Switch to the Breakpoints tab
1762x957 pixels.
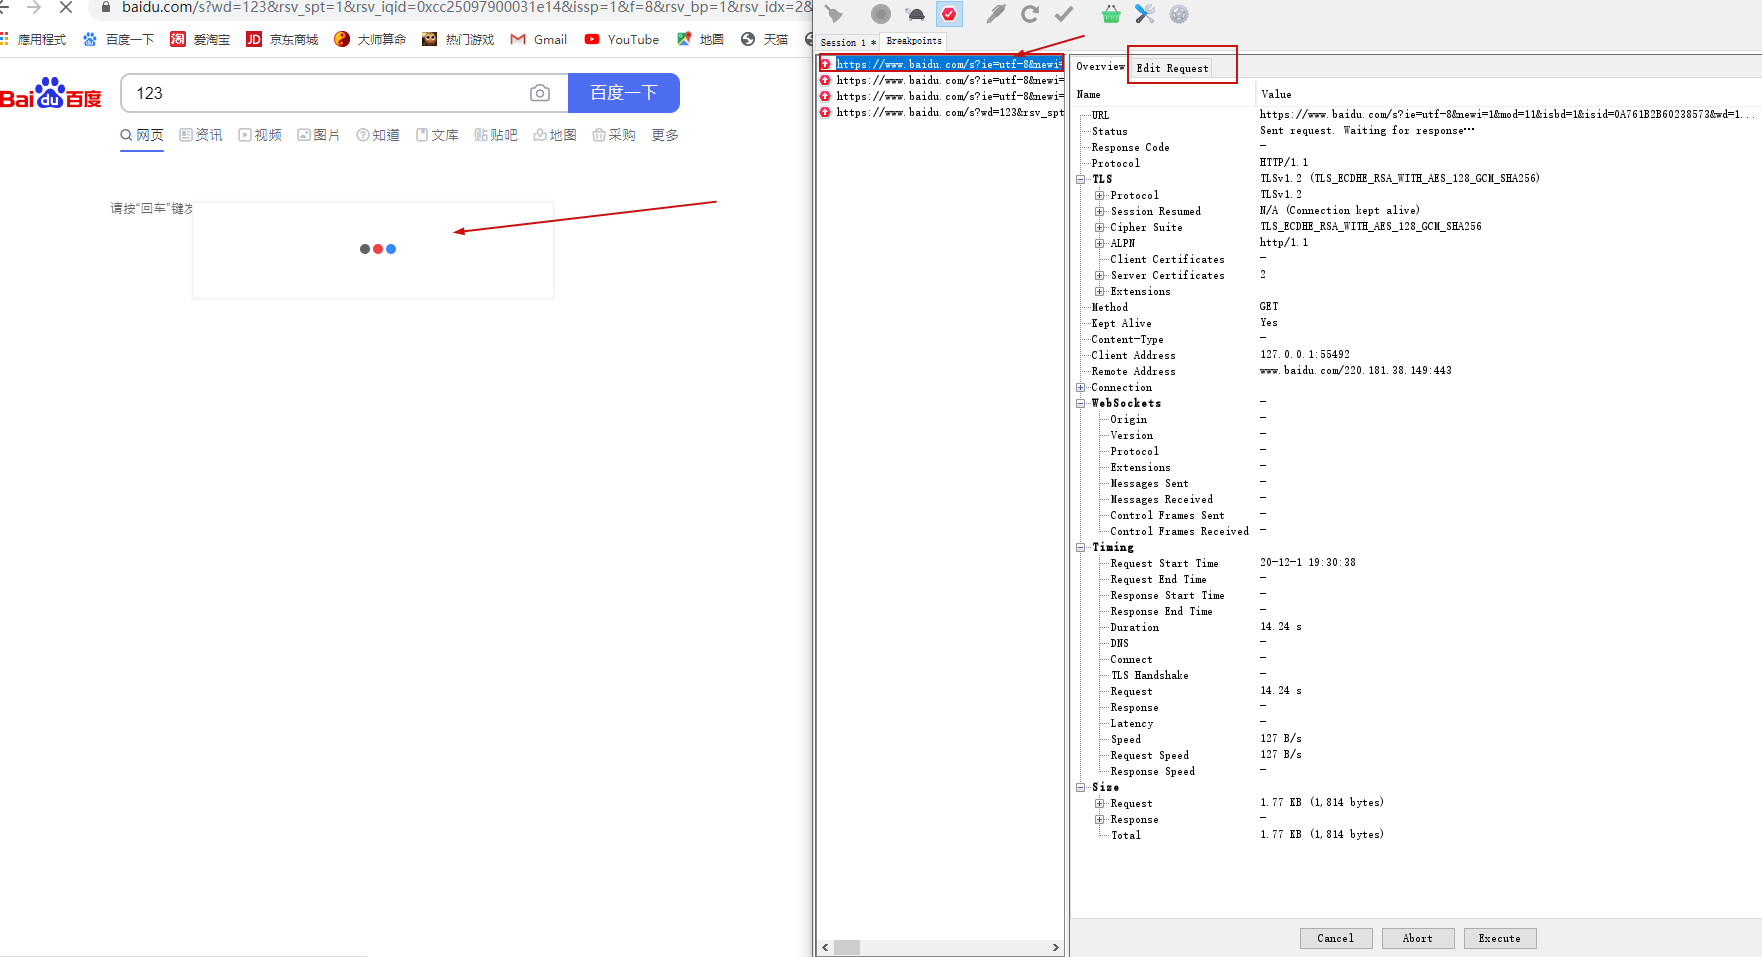[x=914, y=41]
